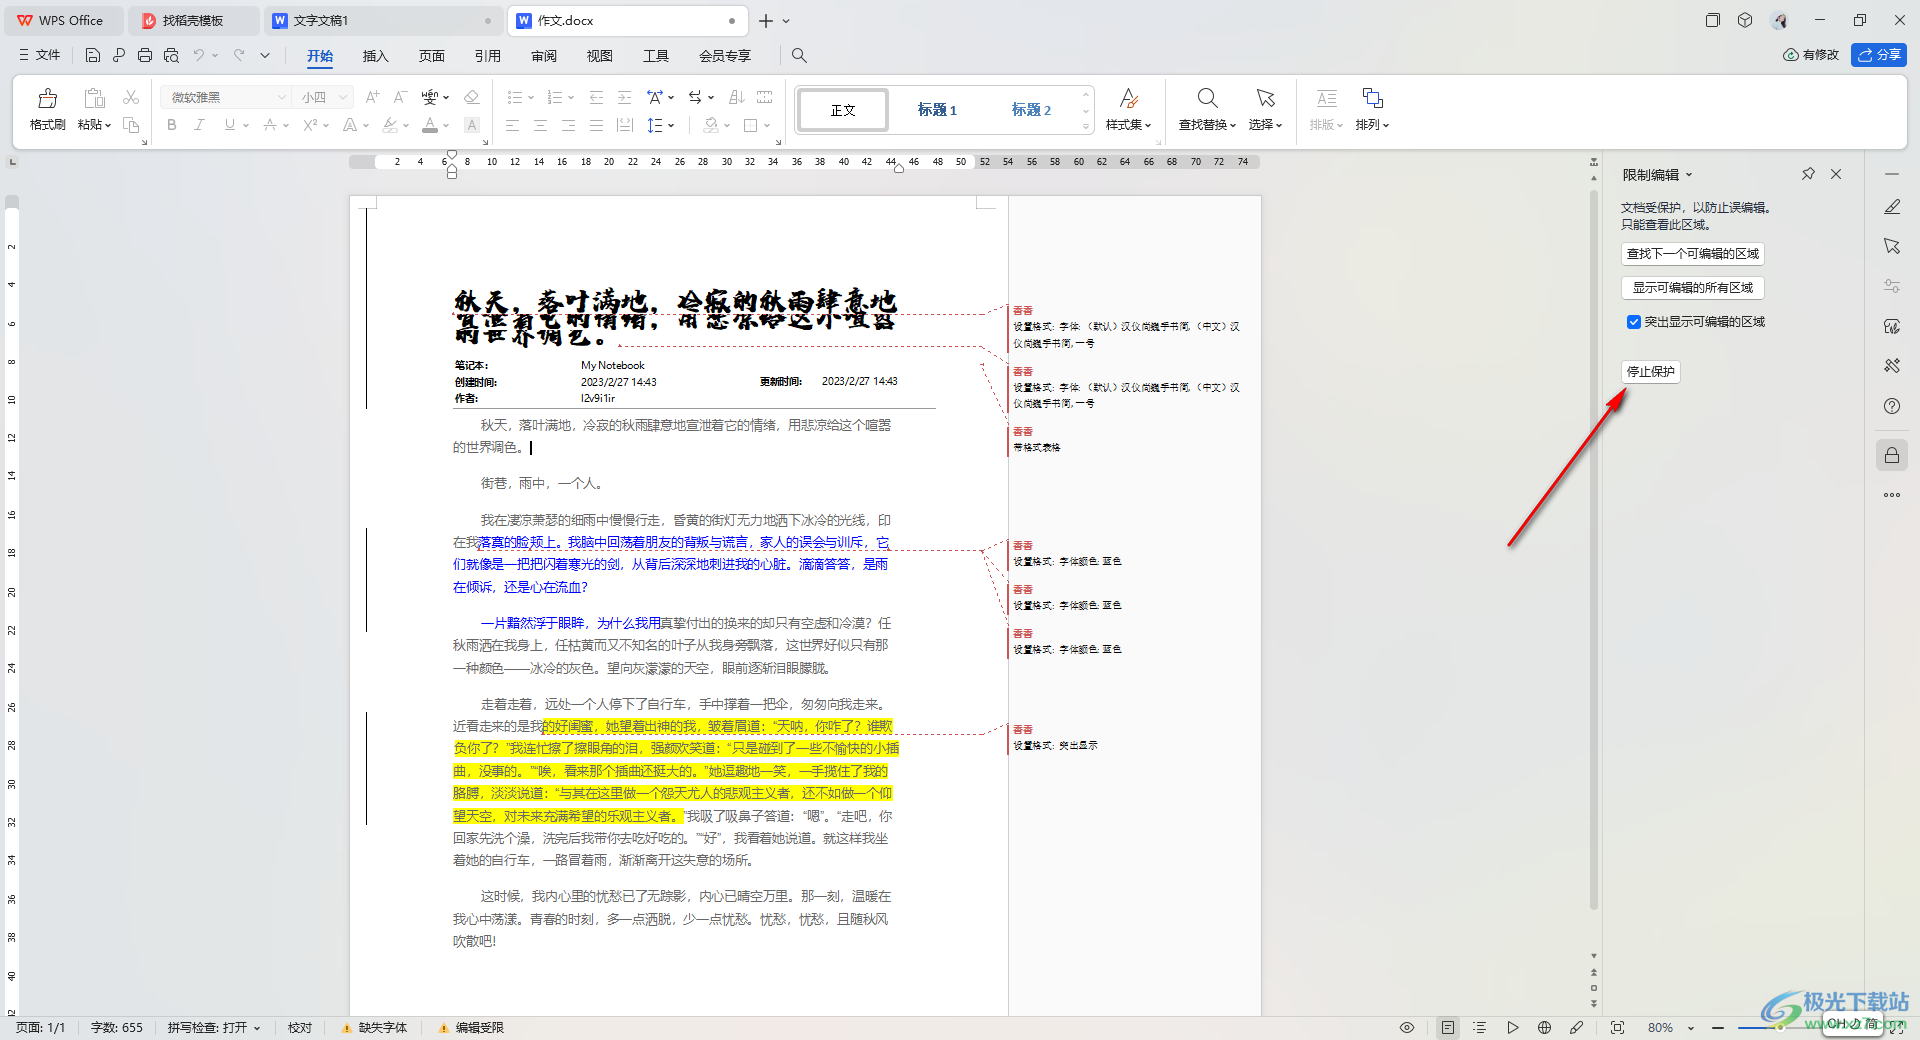
Task: Switch to the 文字文稿1 document tab
Action: [x=383, y=20]
